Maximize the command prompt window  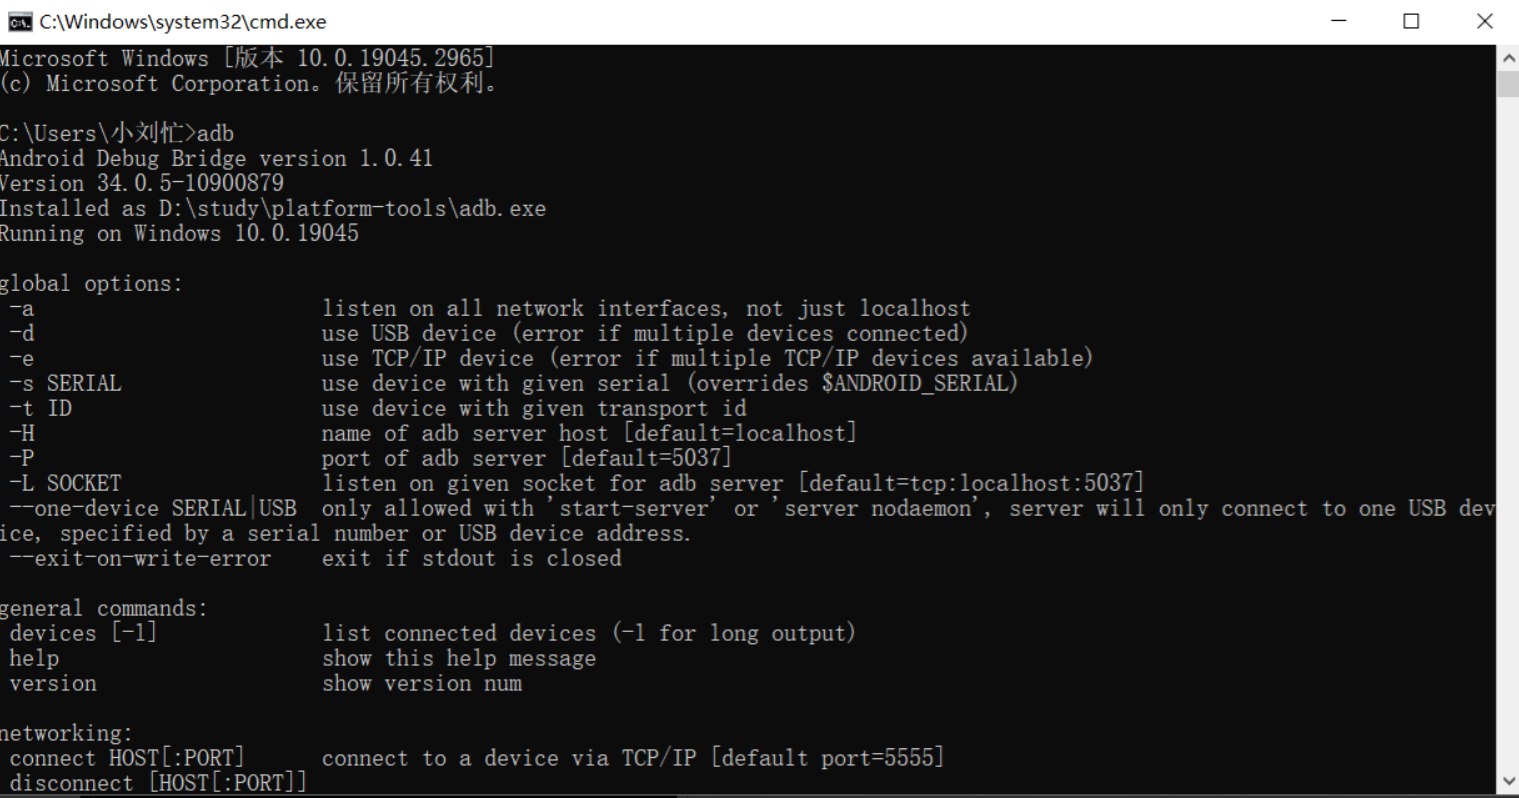pos(1411,21)
